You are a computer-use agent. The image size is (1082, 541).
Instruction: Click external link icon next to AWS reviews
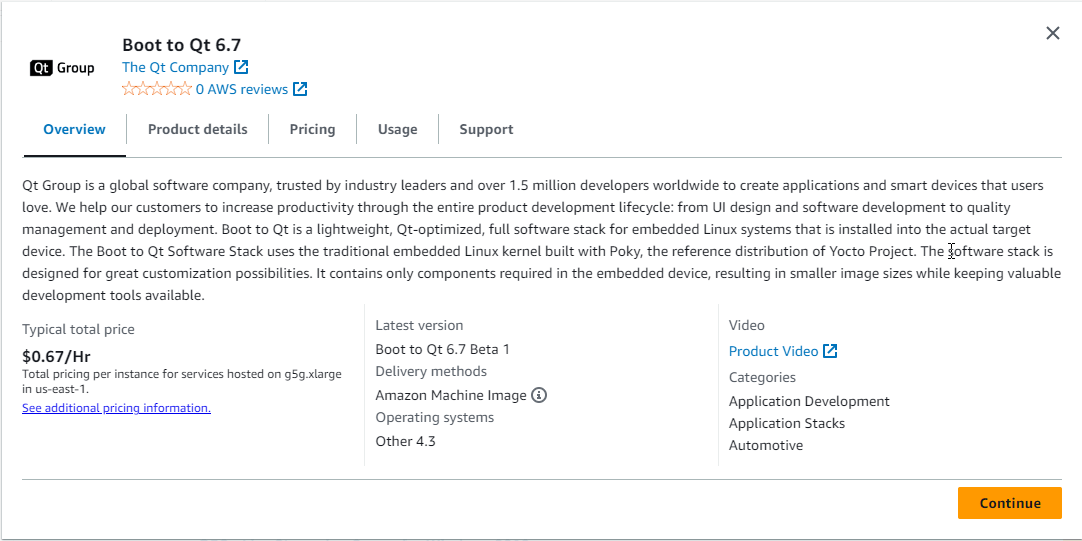coord(300,89)
